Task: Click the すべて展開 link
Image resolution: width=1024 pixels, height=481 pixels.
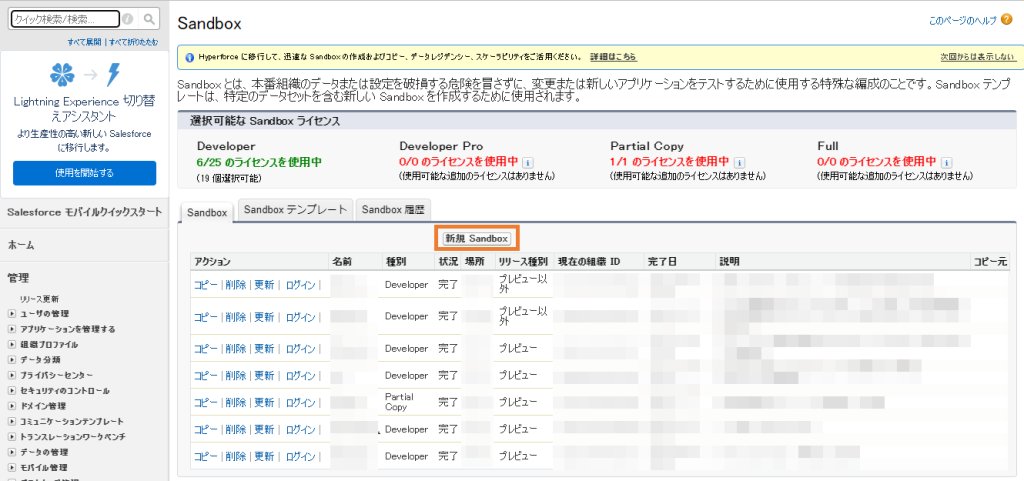Action: (x=84, y=42)
